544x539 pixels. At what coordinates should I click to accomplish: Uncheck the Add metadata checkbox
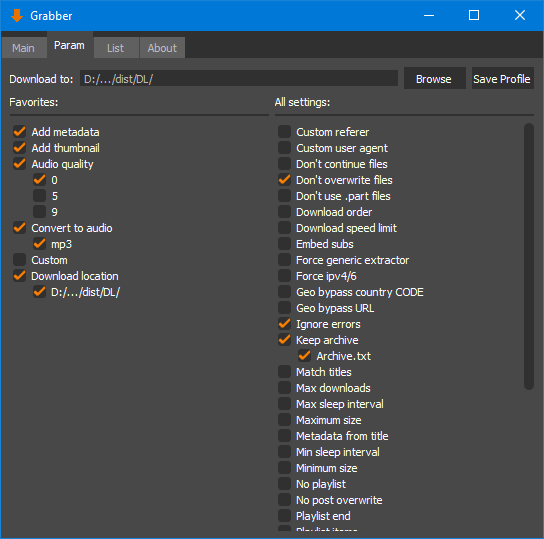[19, 132]
